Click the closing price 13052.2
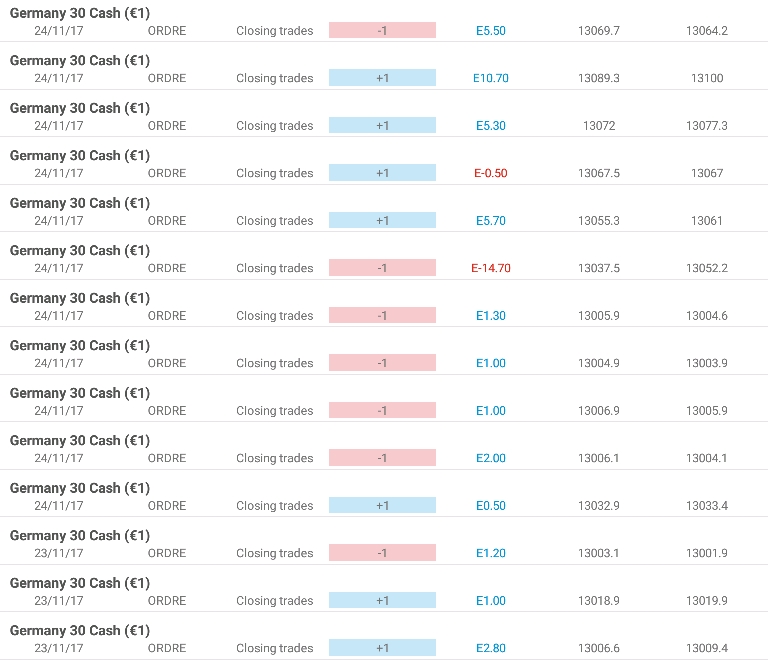 (707, 268)
